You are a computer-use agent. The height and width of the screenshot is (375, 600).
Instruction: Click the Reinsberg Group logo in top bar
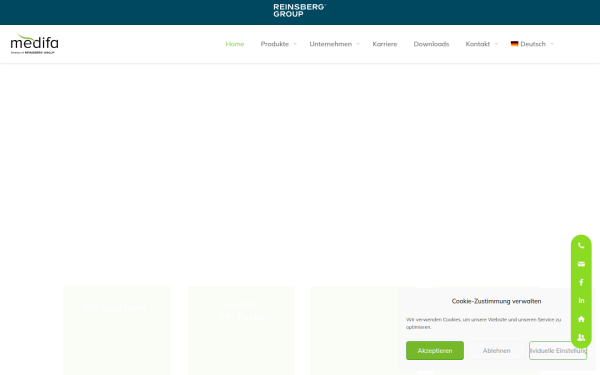[x=299, y=11]
